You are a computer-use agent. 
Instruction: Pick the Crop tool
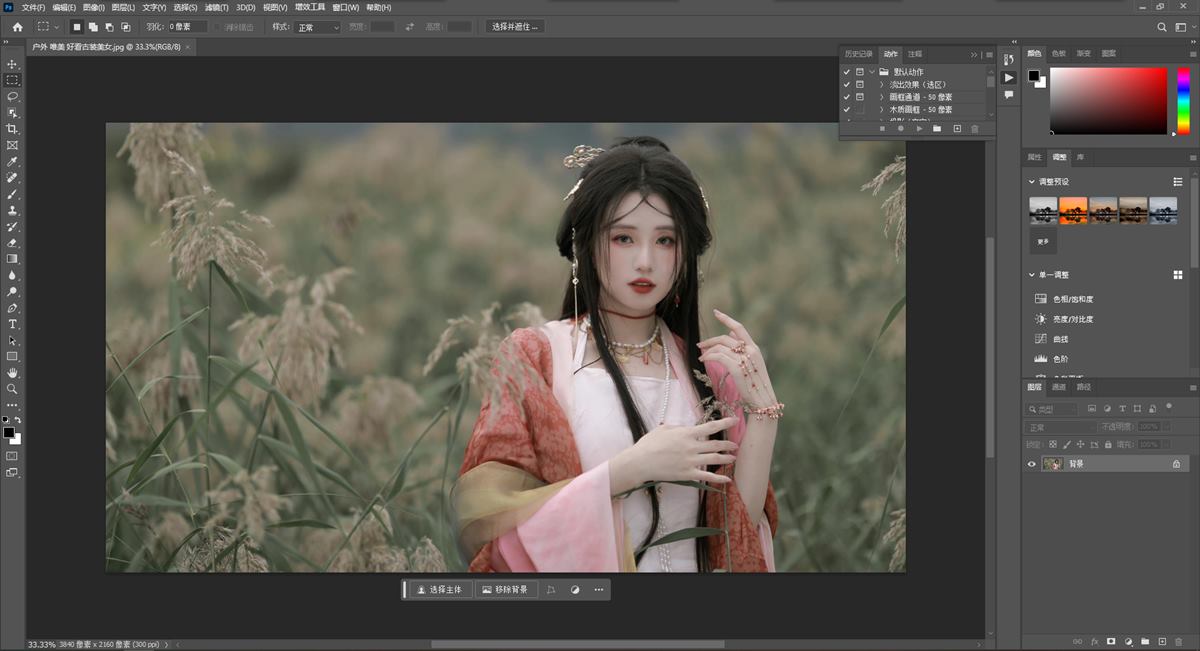(12, 129)
